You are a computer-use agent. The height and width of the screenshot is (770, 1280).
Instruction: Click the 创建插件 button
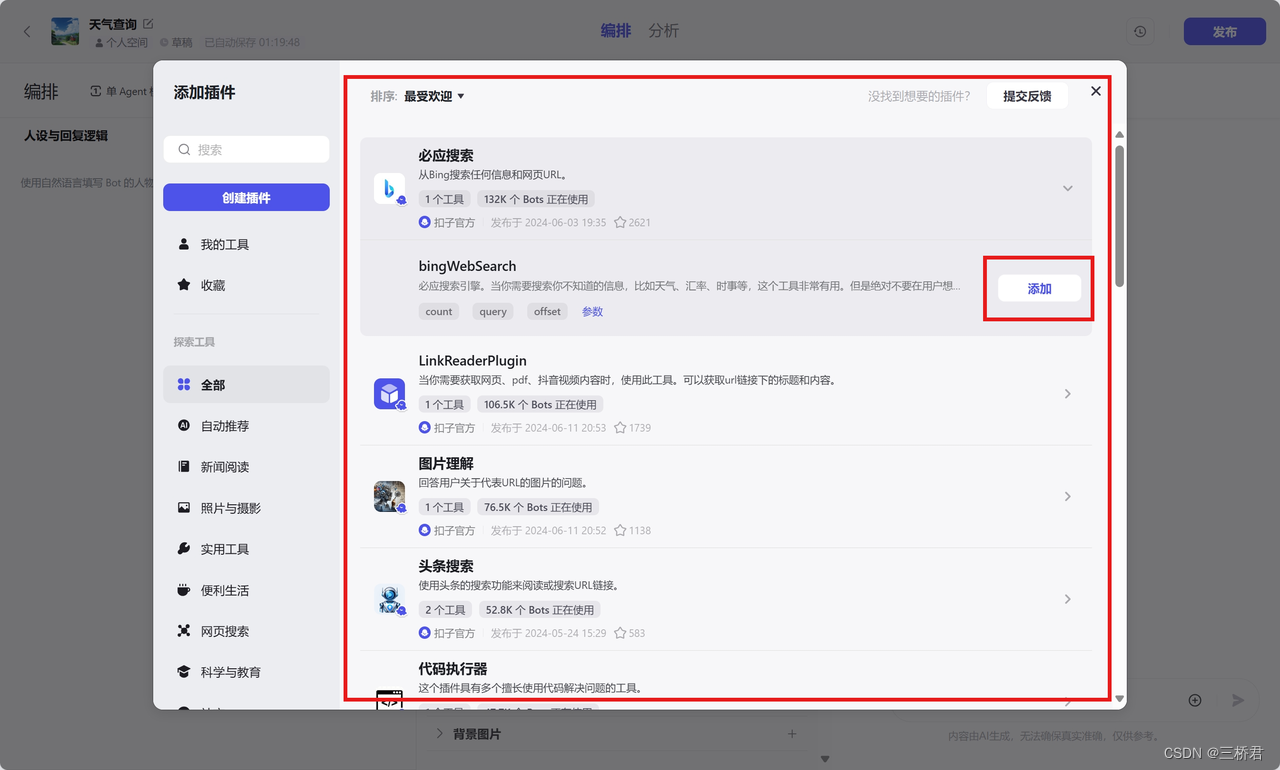[246, 197]
